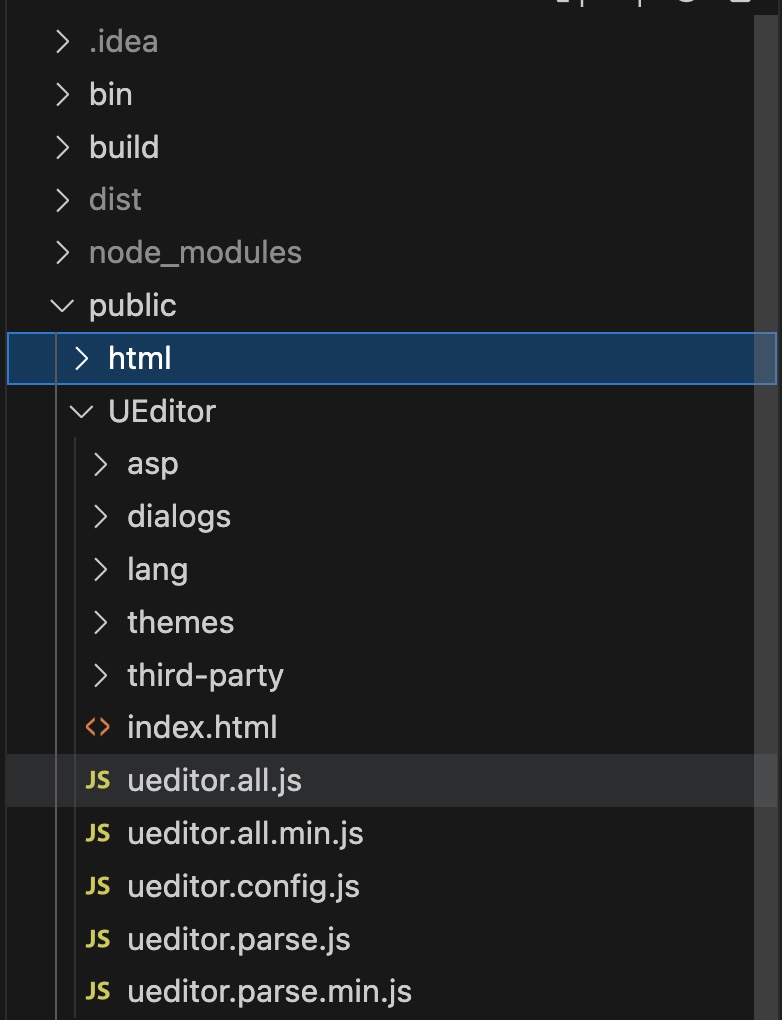The image size is (782, 1020).
Task: Select the .idea folder
Action: click(x=124, y=42)
